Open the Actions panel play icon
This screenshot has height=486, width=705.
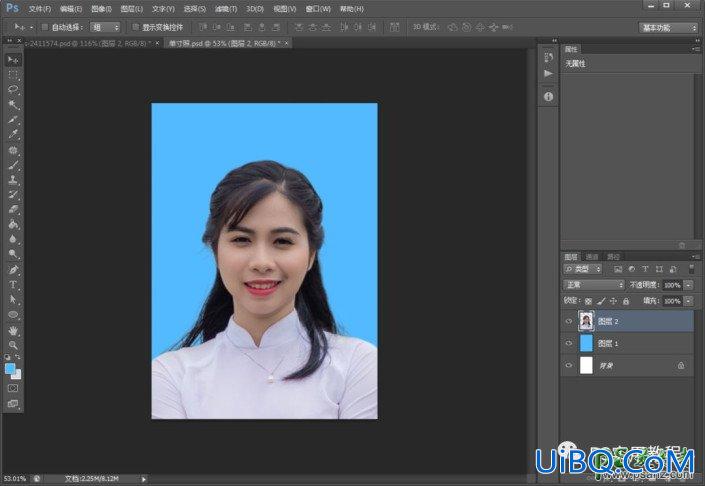click(x=549, y=74)
